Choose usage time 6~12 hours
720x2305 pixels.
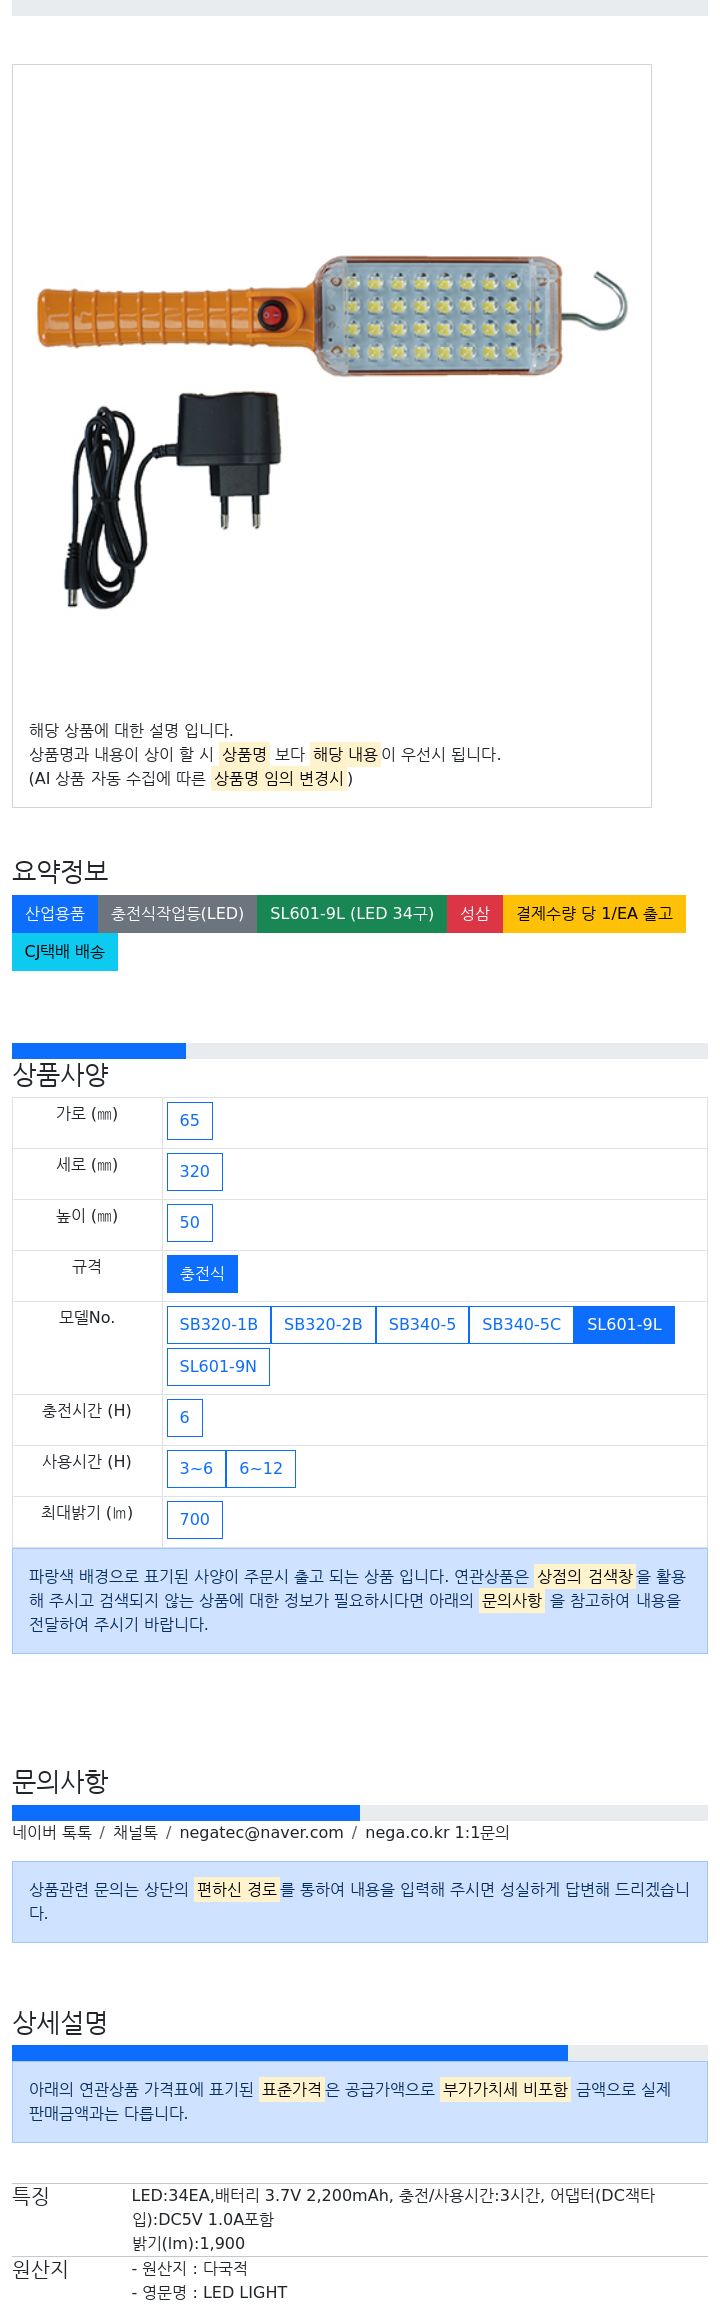[x=261, y=1469]
